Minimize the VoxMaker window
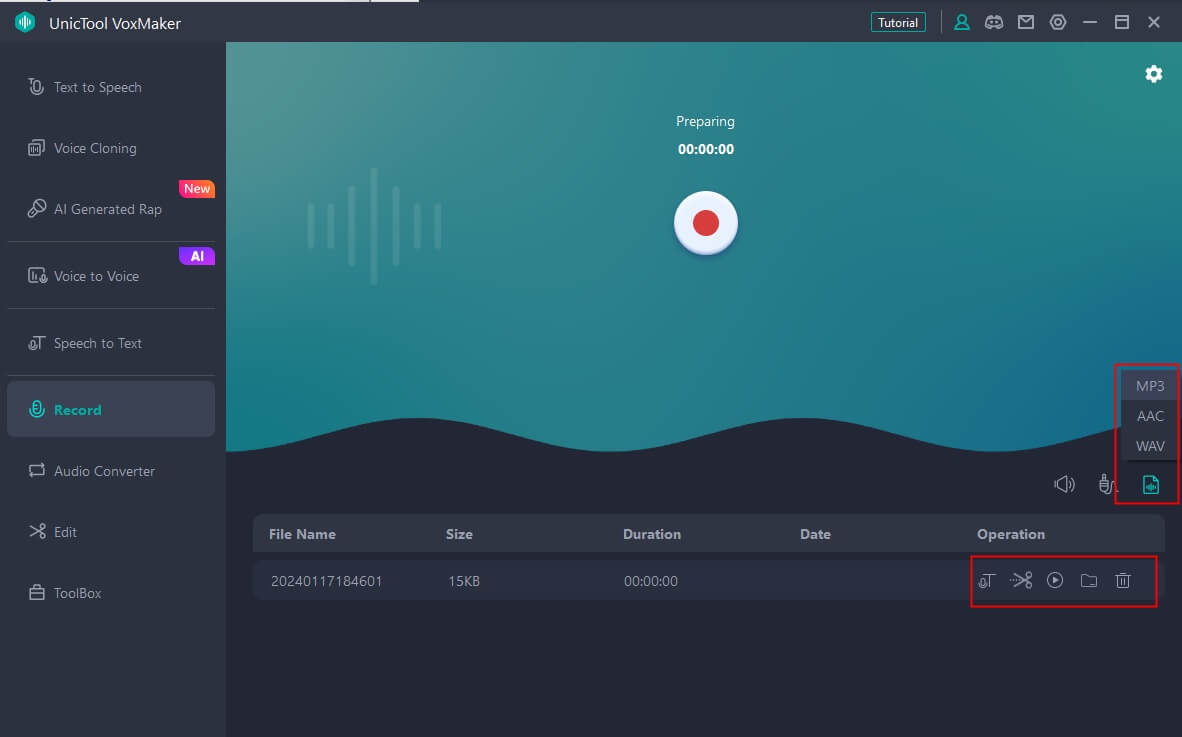Viewport: 1182px width, 737px height. coord(1090,23)
